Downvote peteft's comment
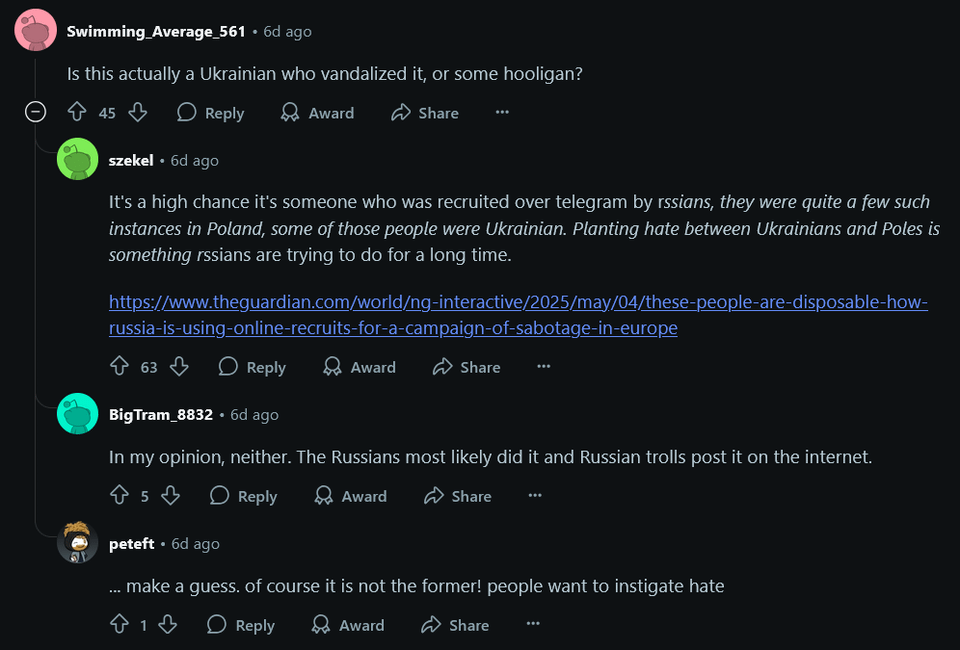 click(168, 624)
